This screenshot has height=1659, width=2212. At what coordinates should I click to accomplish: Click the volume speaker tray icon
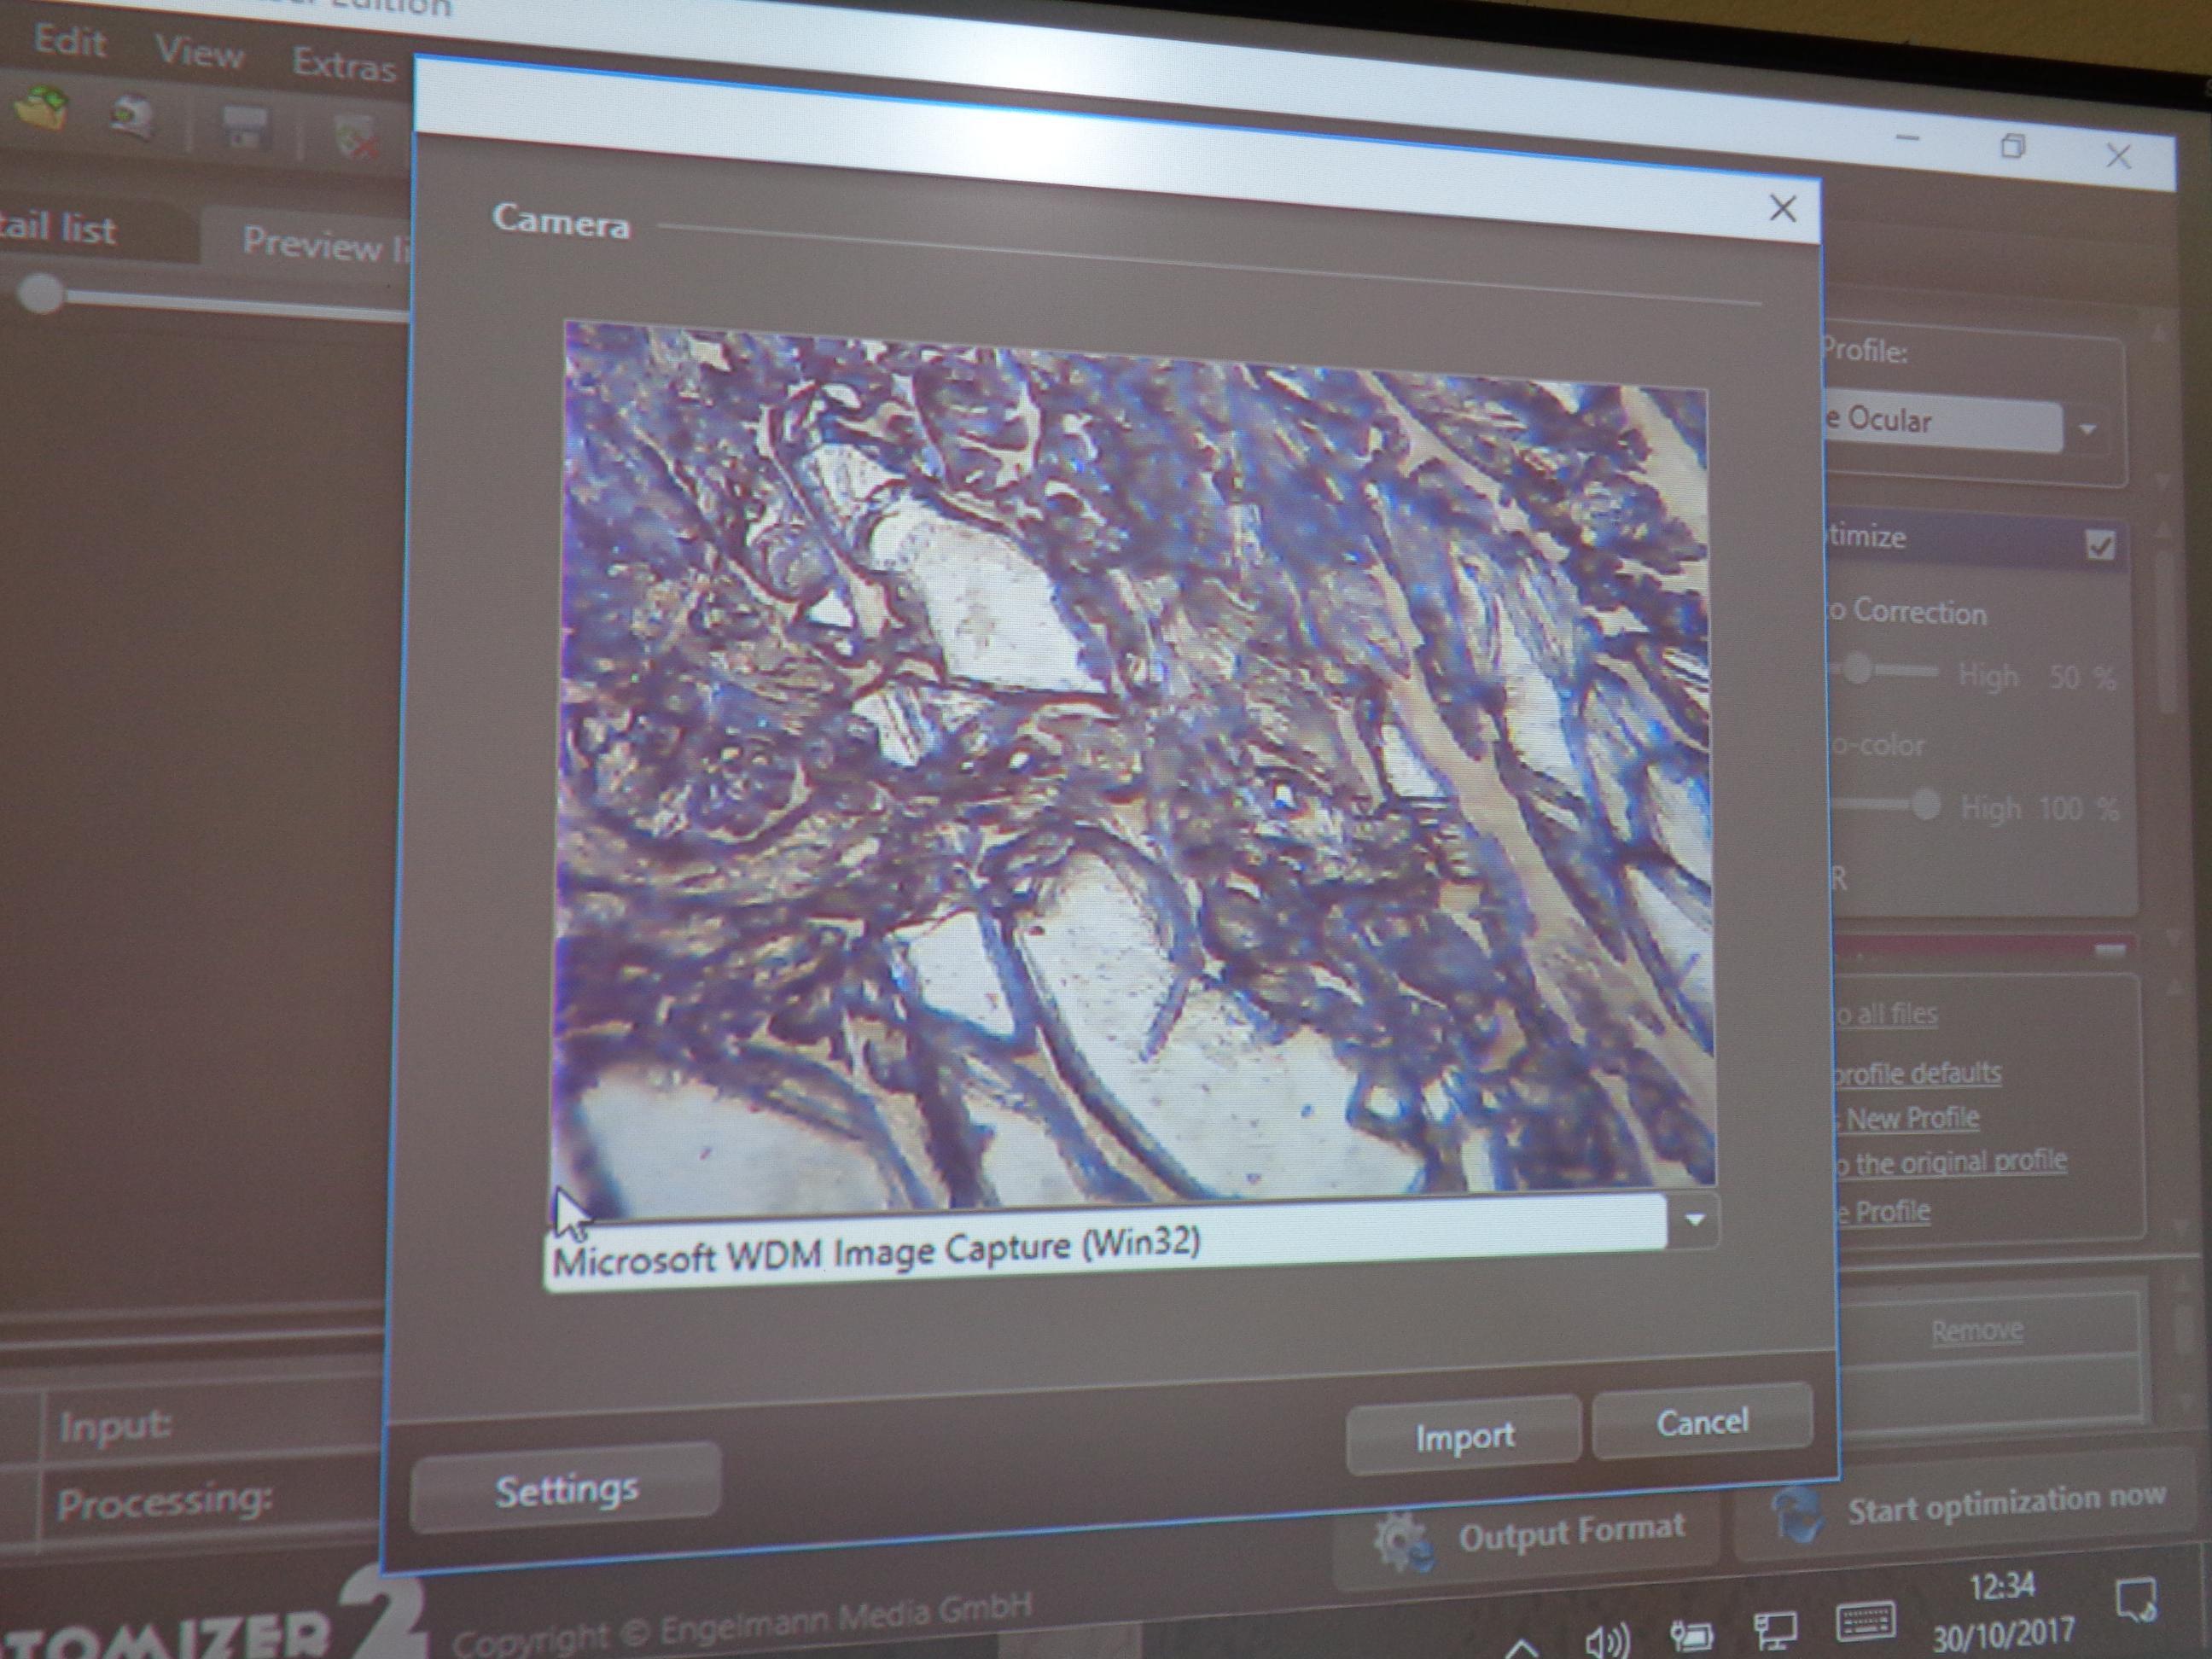pyautogui.click(x=1607, y=1639)
